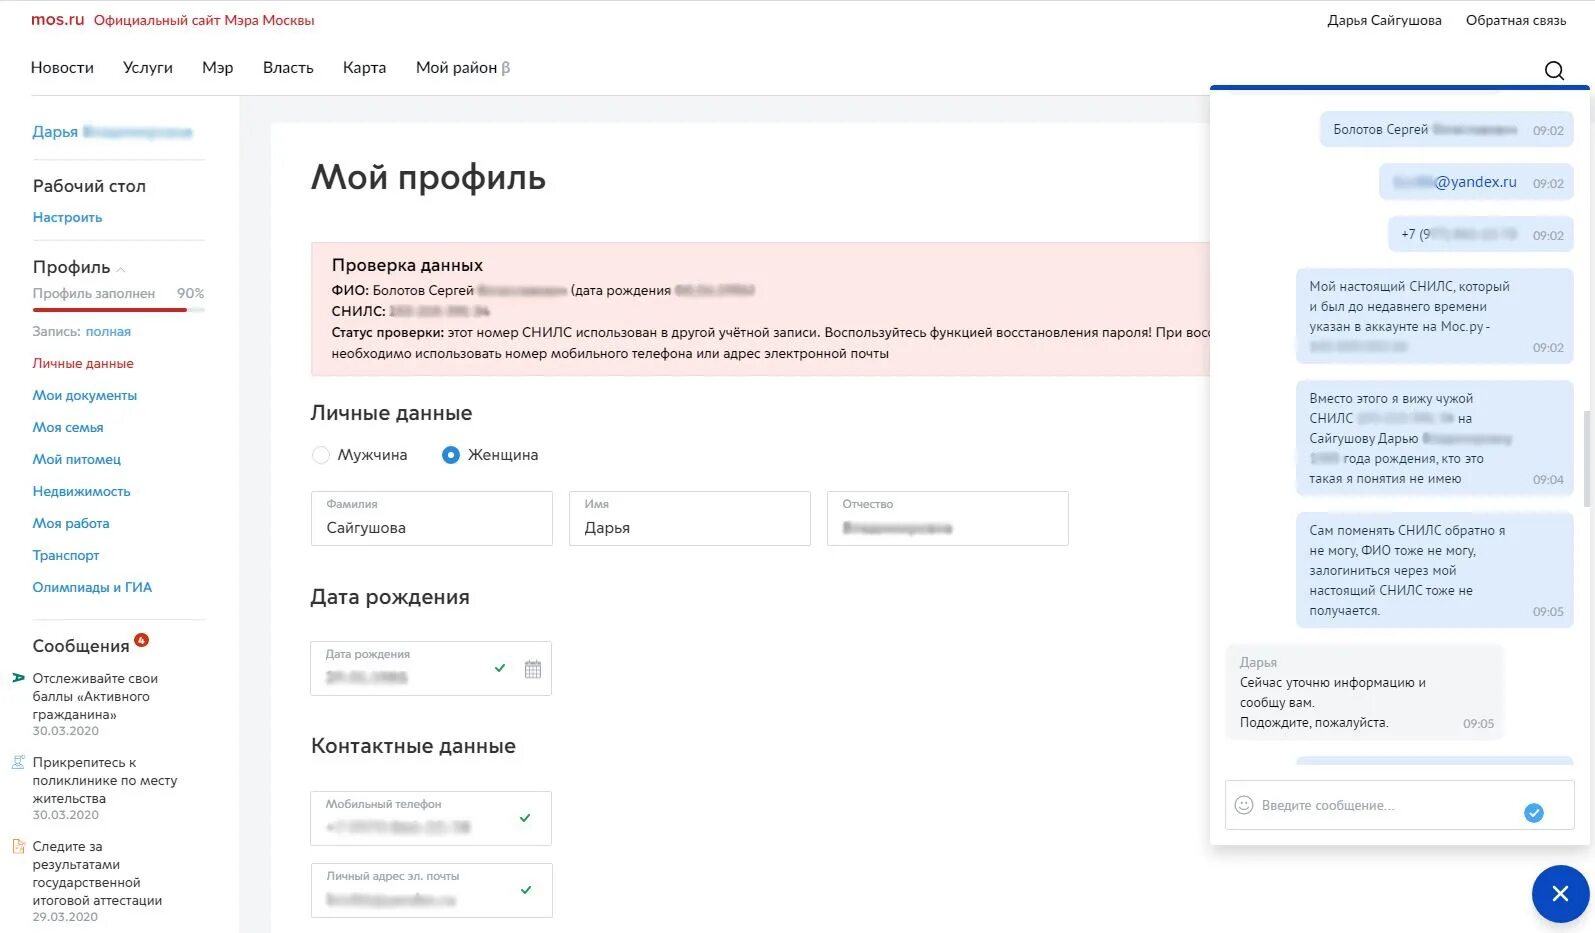Focus the Отчество input field

click(x=948, y=518)
